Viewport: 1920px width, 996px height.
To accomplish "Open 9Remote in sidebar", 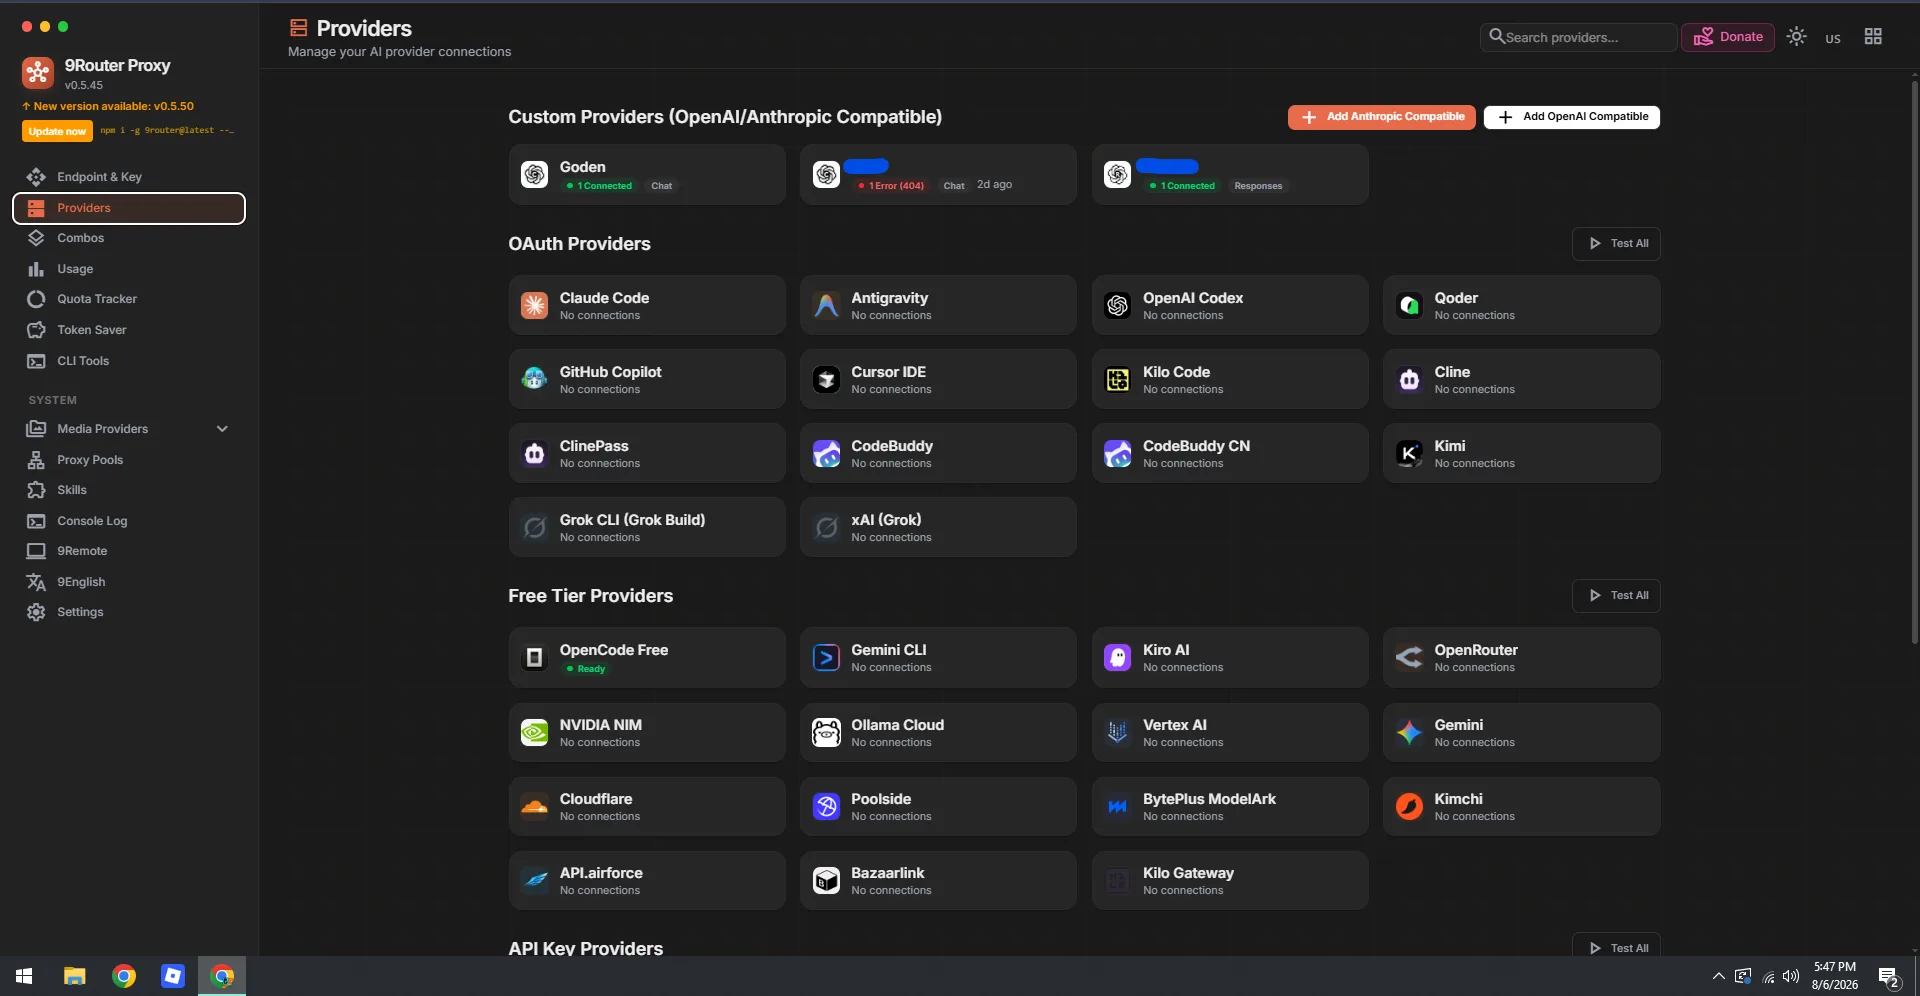I will (129, 551).
